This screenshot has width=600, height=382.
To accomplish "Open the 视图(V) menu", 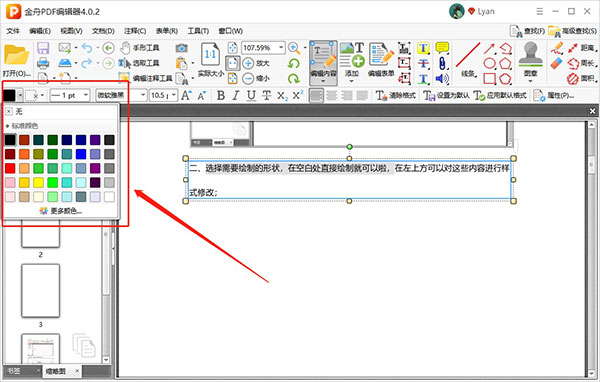I will pos(72,31).
